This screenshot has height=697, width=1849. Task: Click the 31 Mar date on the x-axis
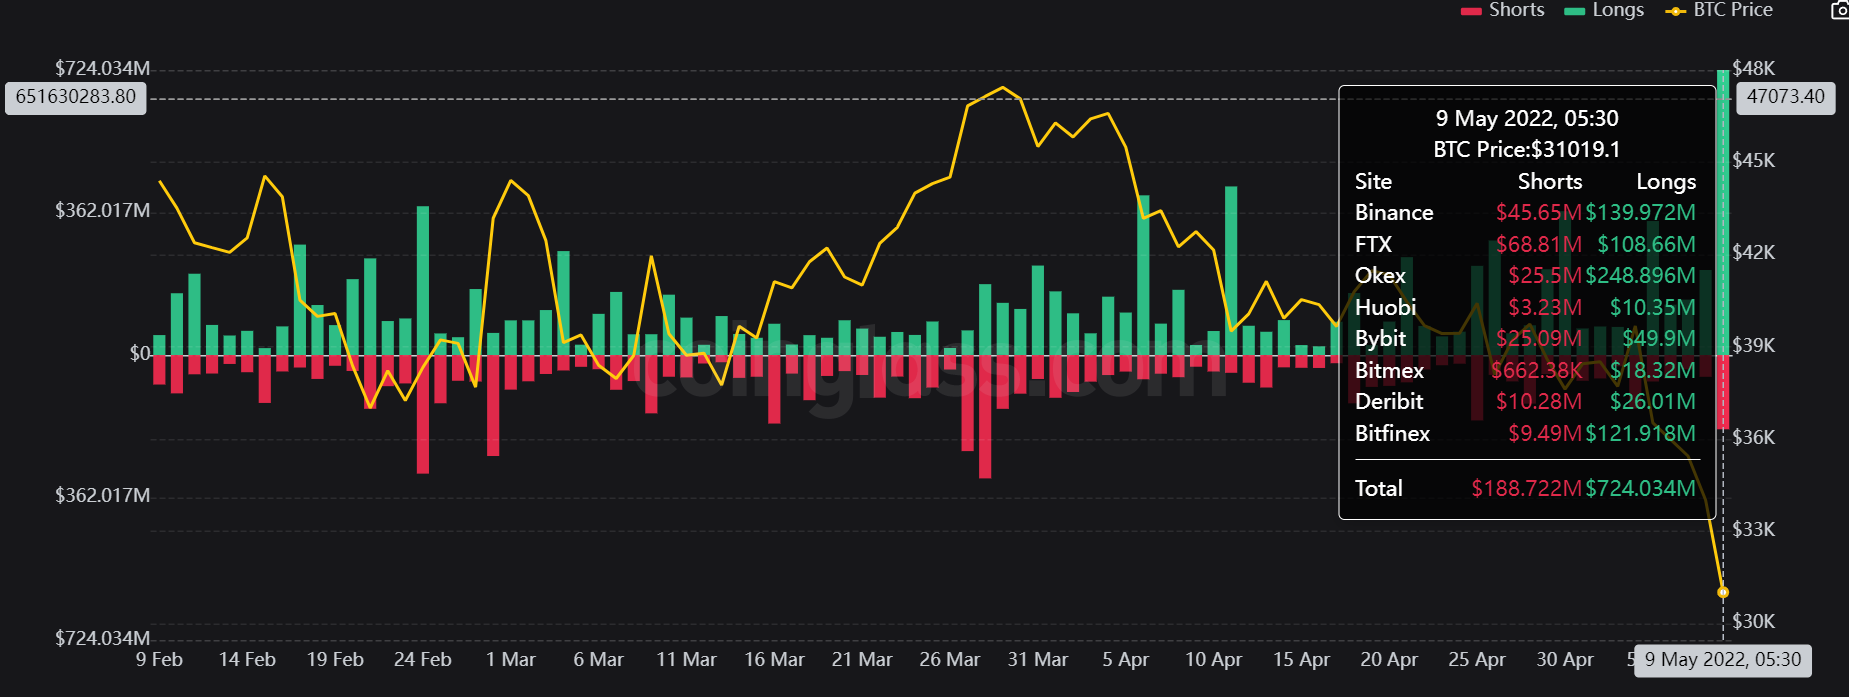(1038, 660)
